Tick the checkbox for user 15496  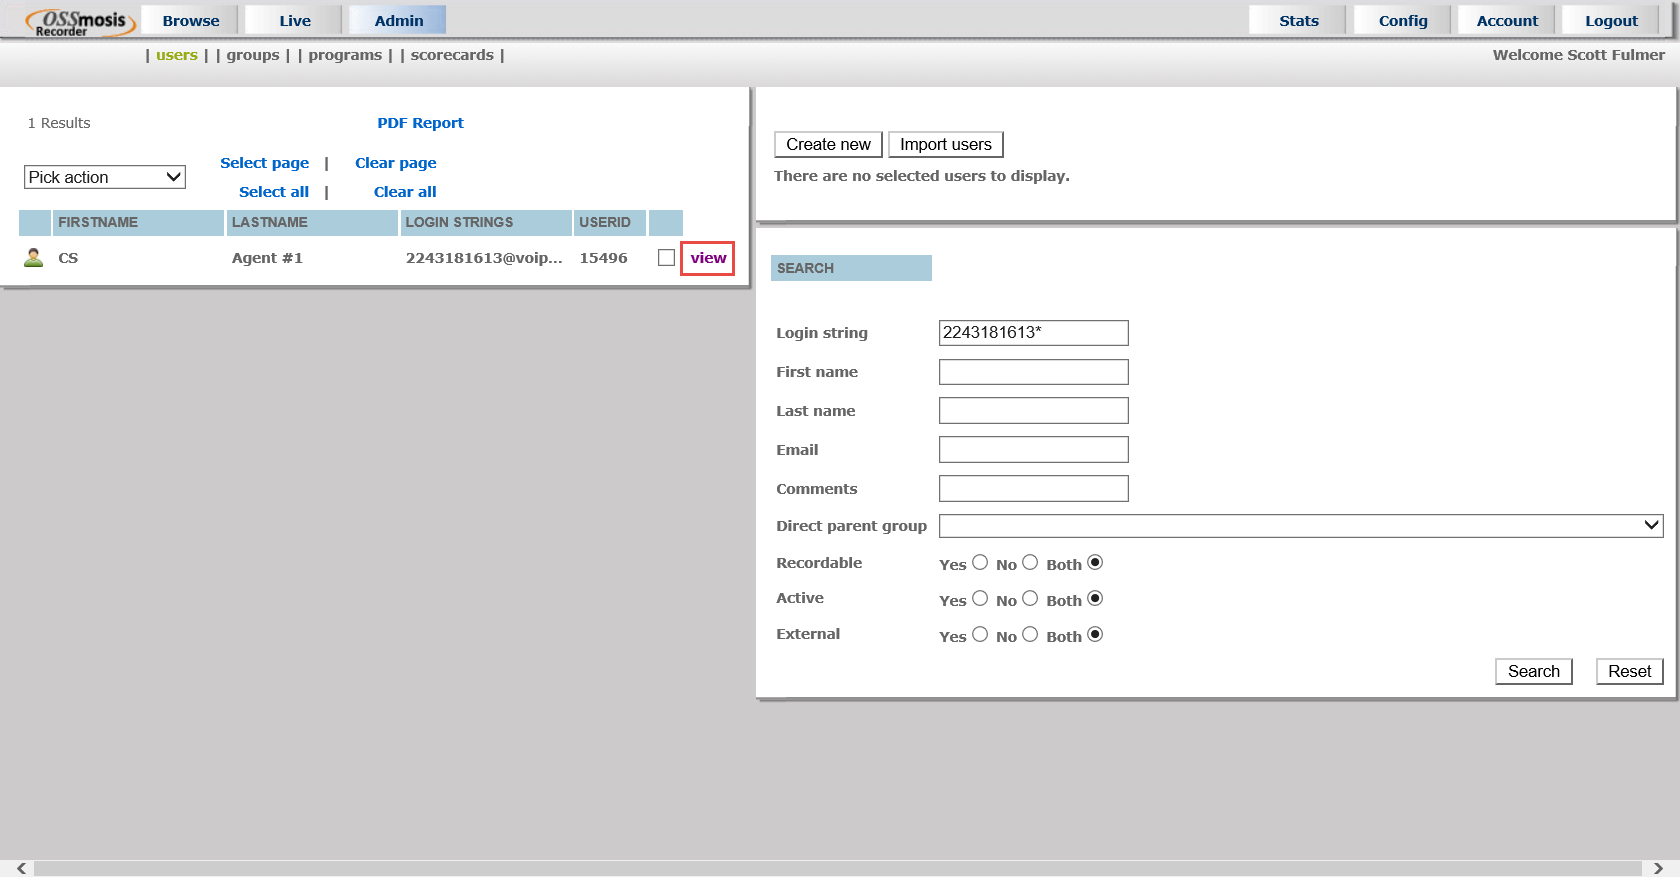coord(666,258)
